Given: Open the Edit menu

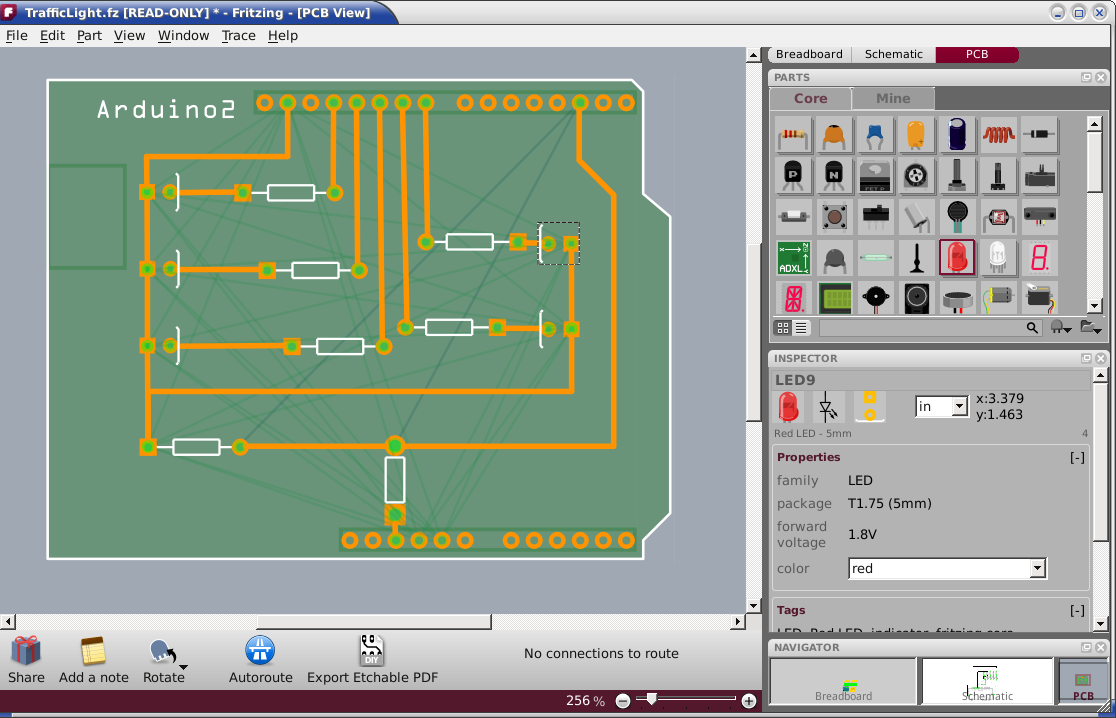Looking at the screenshot, I should (52, 36).
